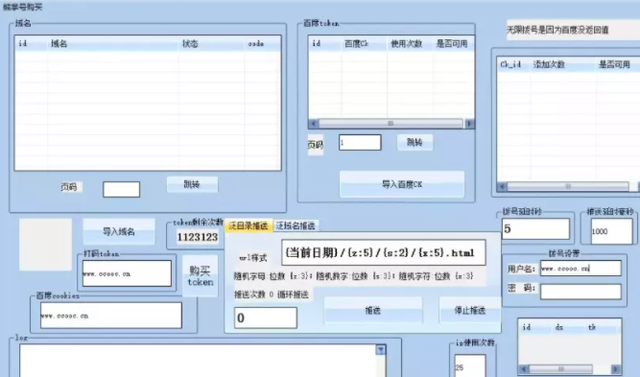Screen dimensions: 640x377
Task: Focus the 打码token input field
Action: tap(127, 273)
